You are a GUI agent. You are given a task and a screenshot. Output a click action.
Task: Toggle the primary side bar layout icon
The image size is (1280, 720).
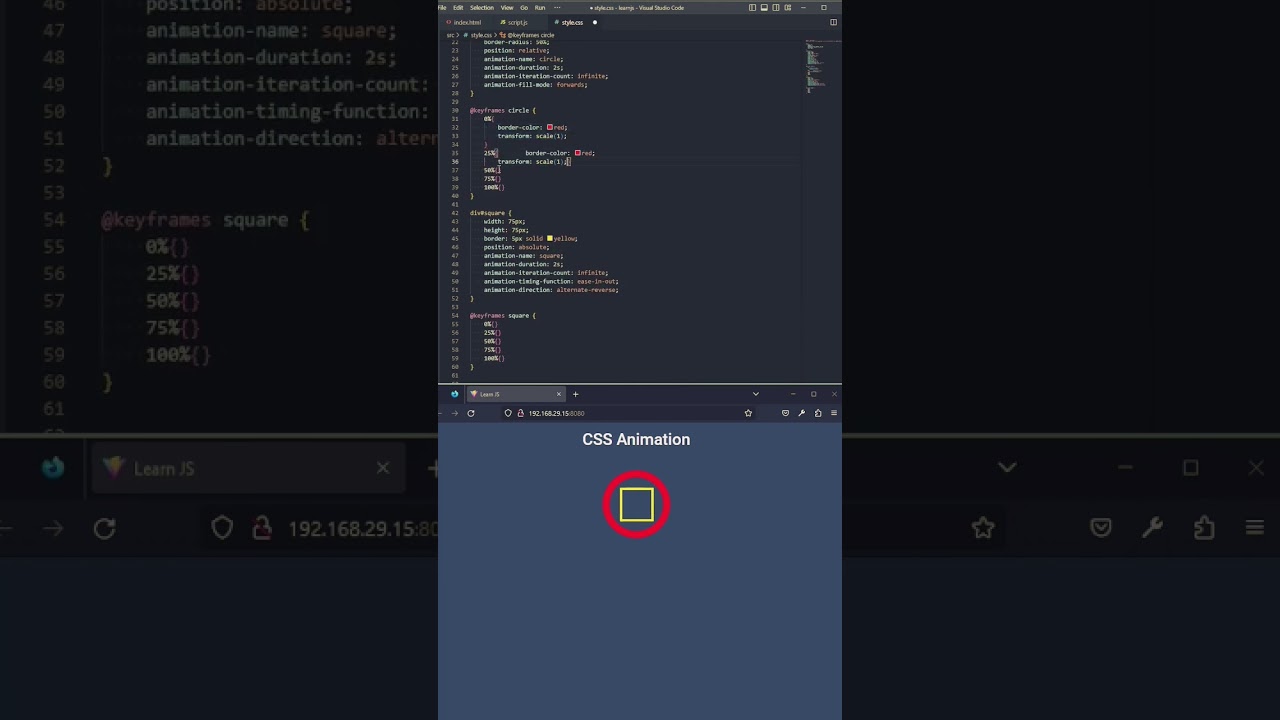[x=753, y=8]
